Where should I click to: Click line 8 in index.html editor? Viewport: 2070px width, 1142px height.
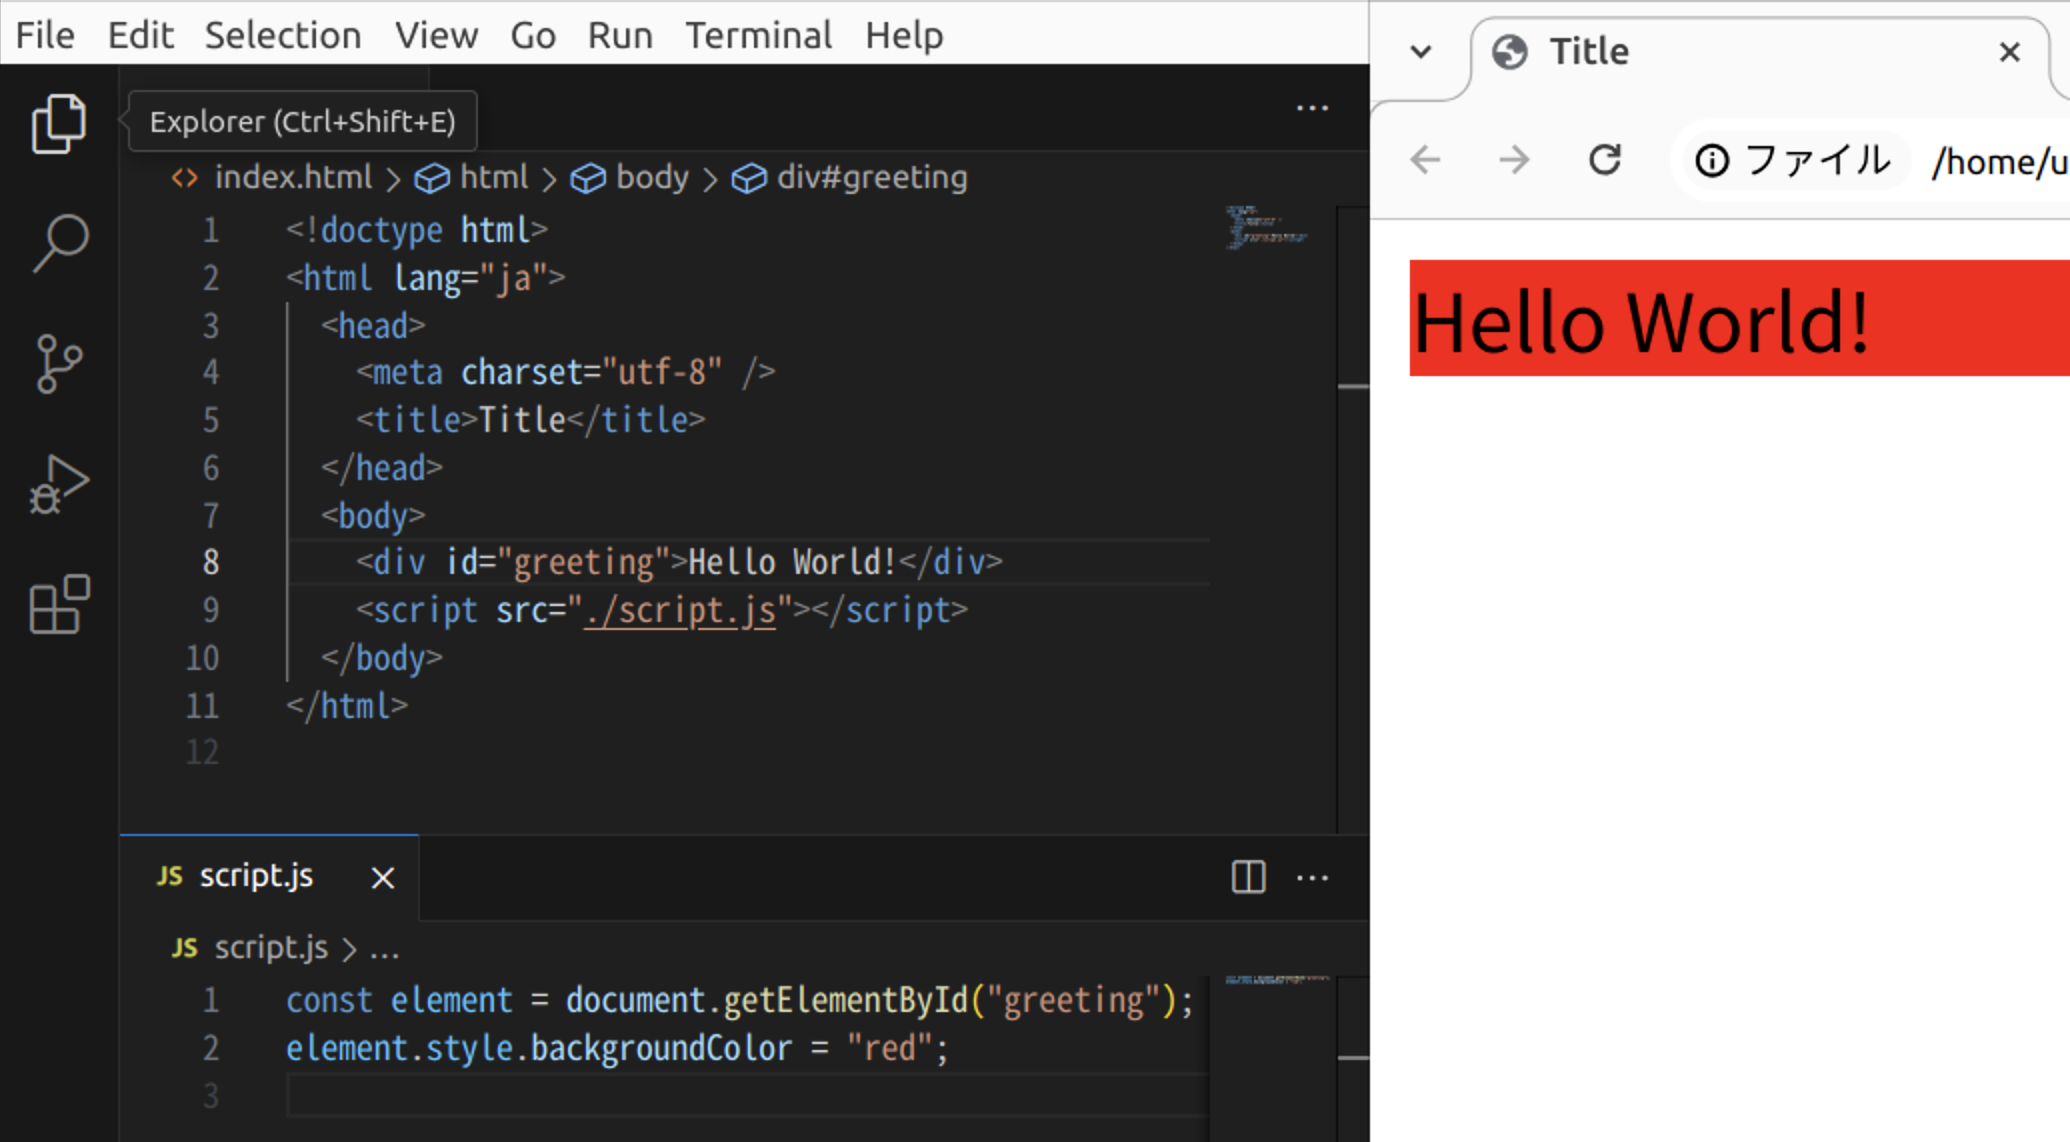(675, 561)
